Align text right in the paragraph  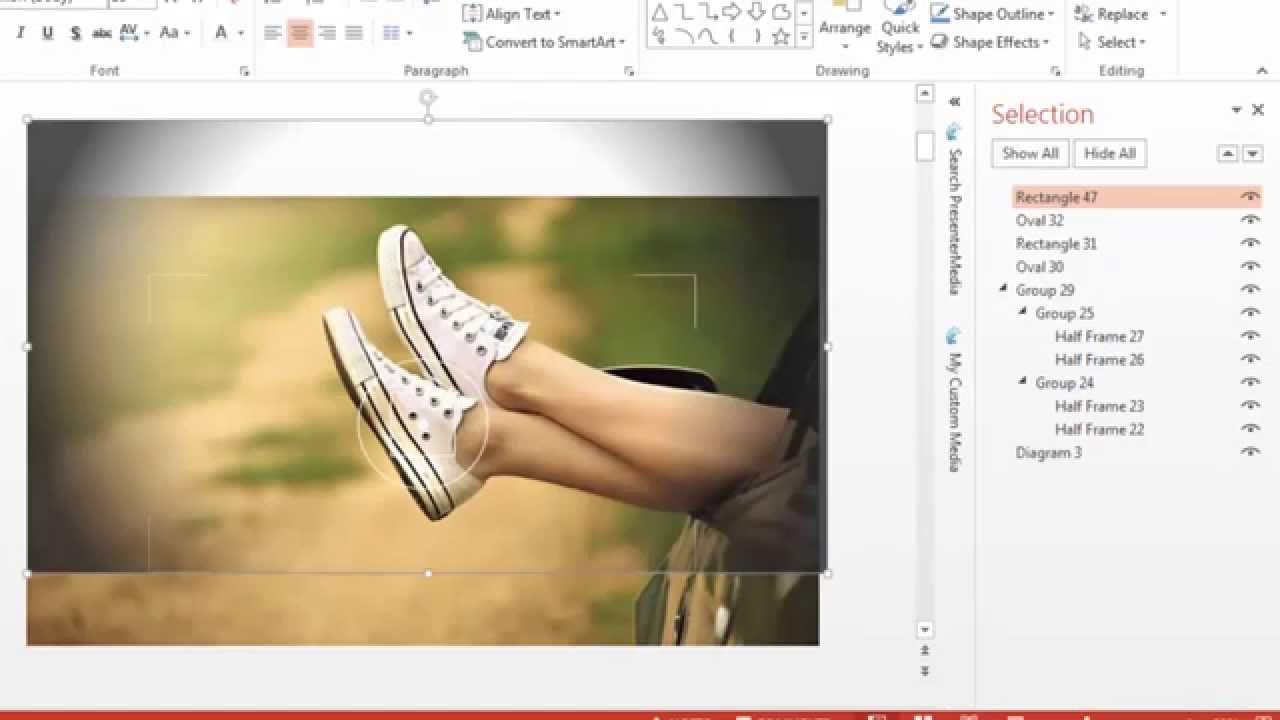(x=326, y=33)
